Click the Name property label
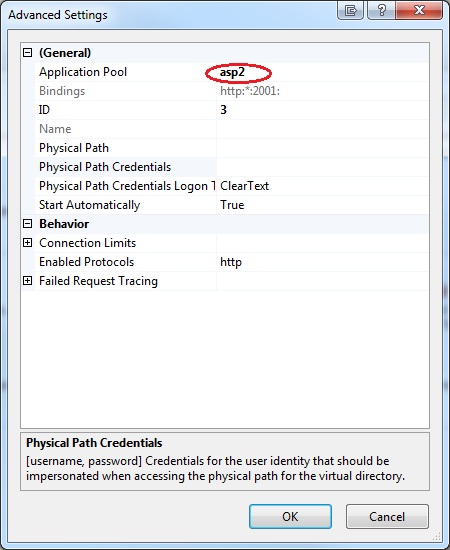Image resolution: width=450 pixels, height=550 pixels. [55, 129]
